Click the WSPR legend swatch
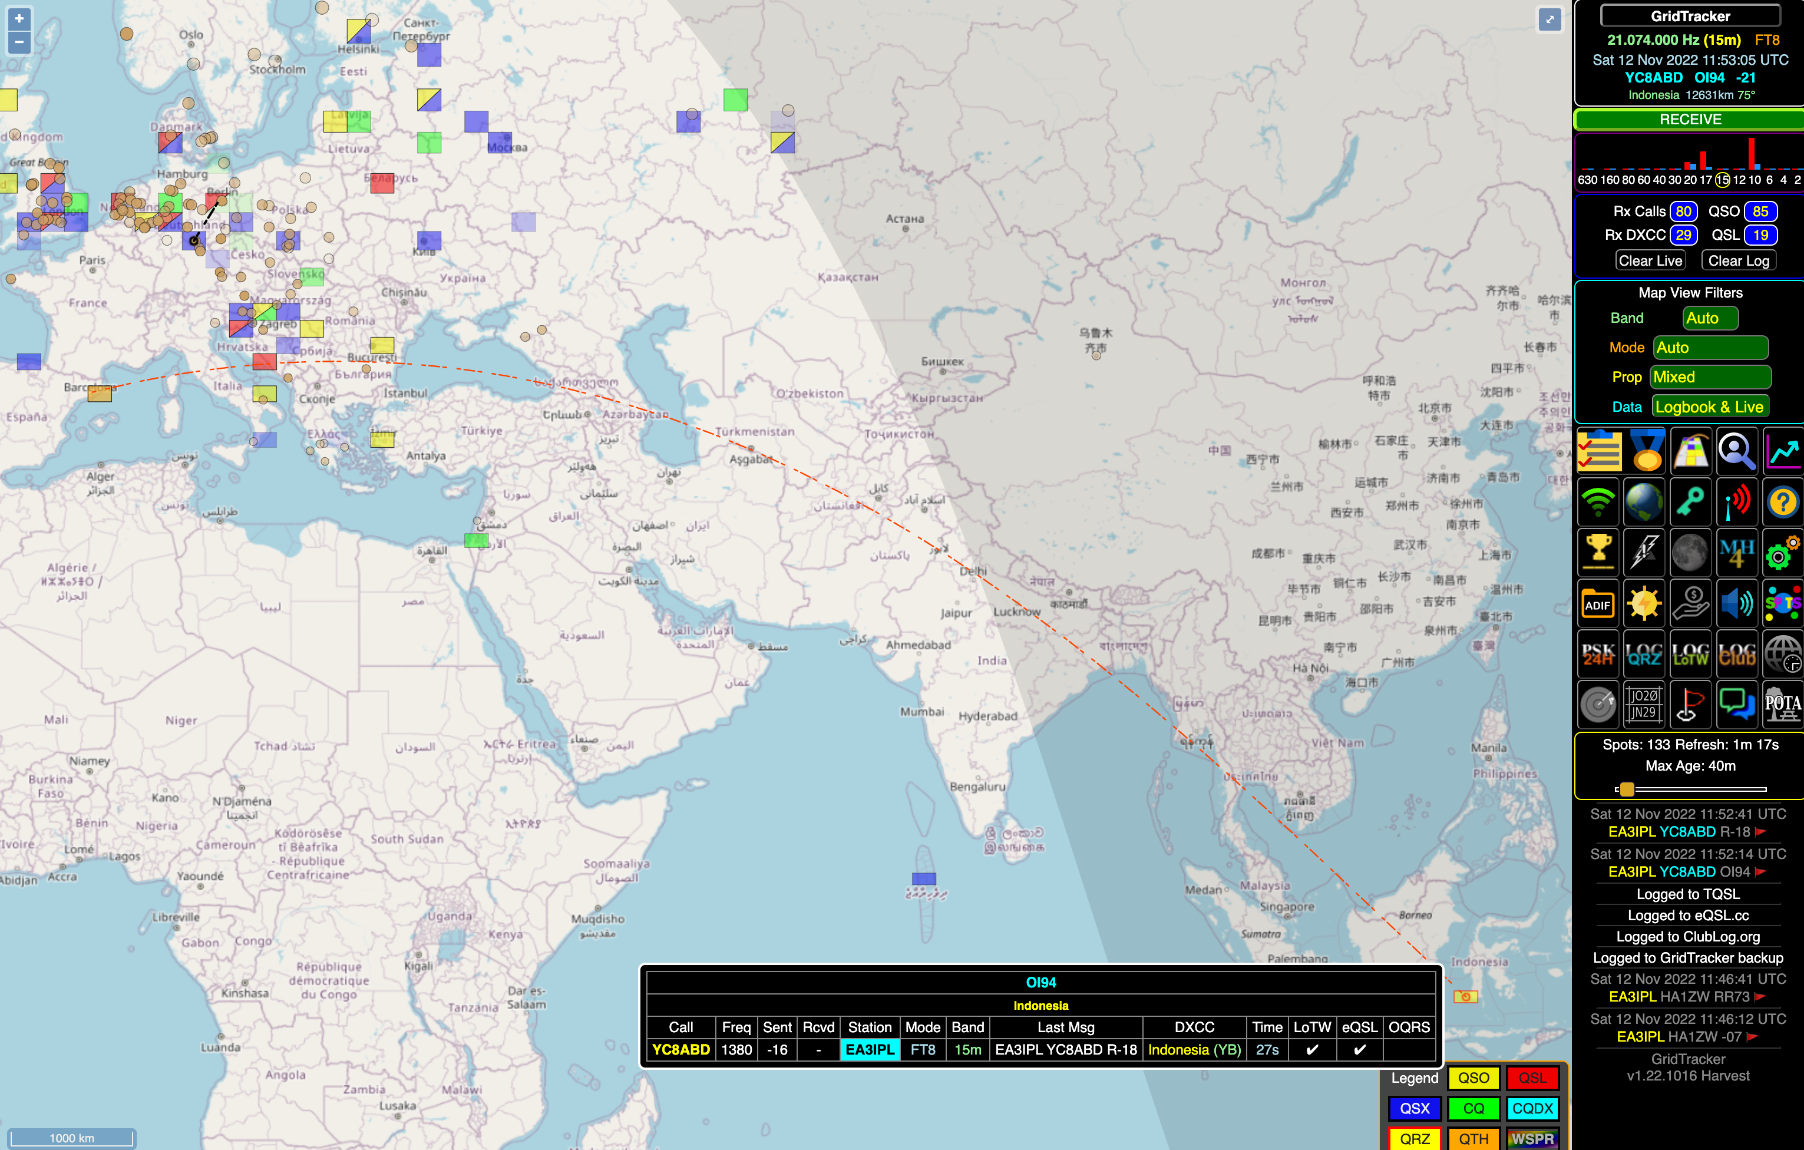Viewport: 1804px width, 1150px height. (x=1532, y=1138)
